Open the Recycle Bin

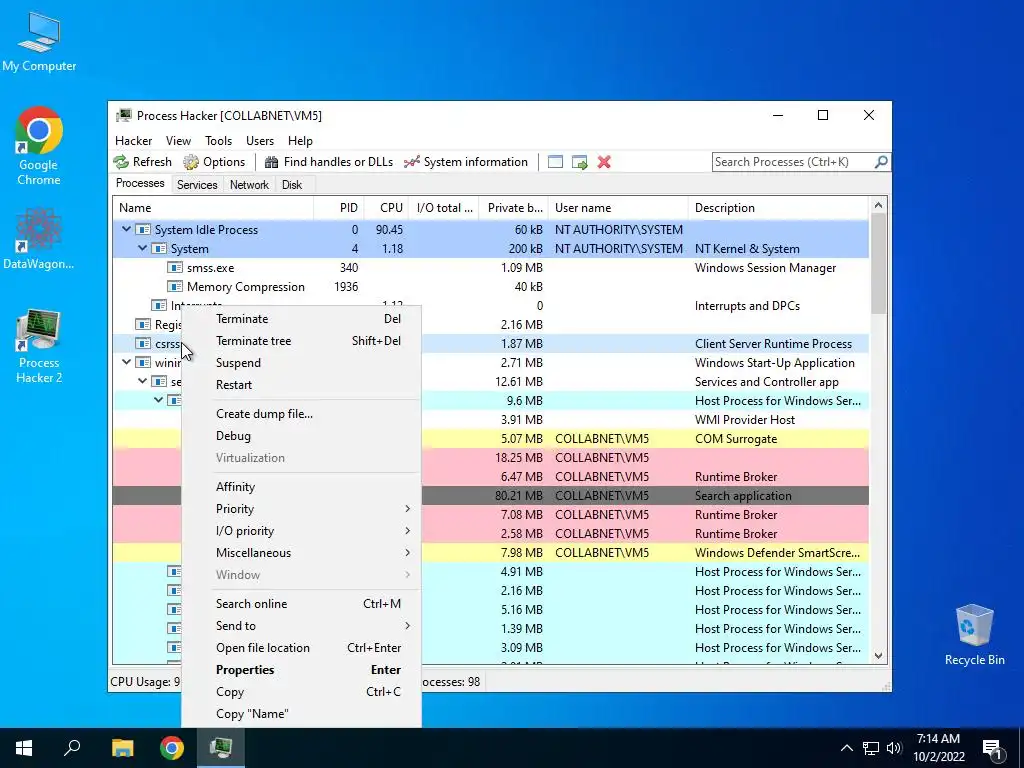(x=974, y=635)
